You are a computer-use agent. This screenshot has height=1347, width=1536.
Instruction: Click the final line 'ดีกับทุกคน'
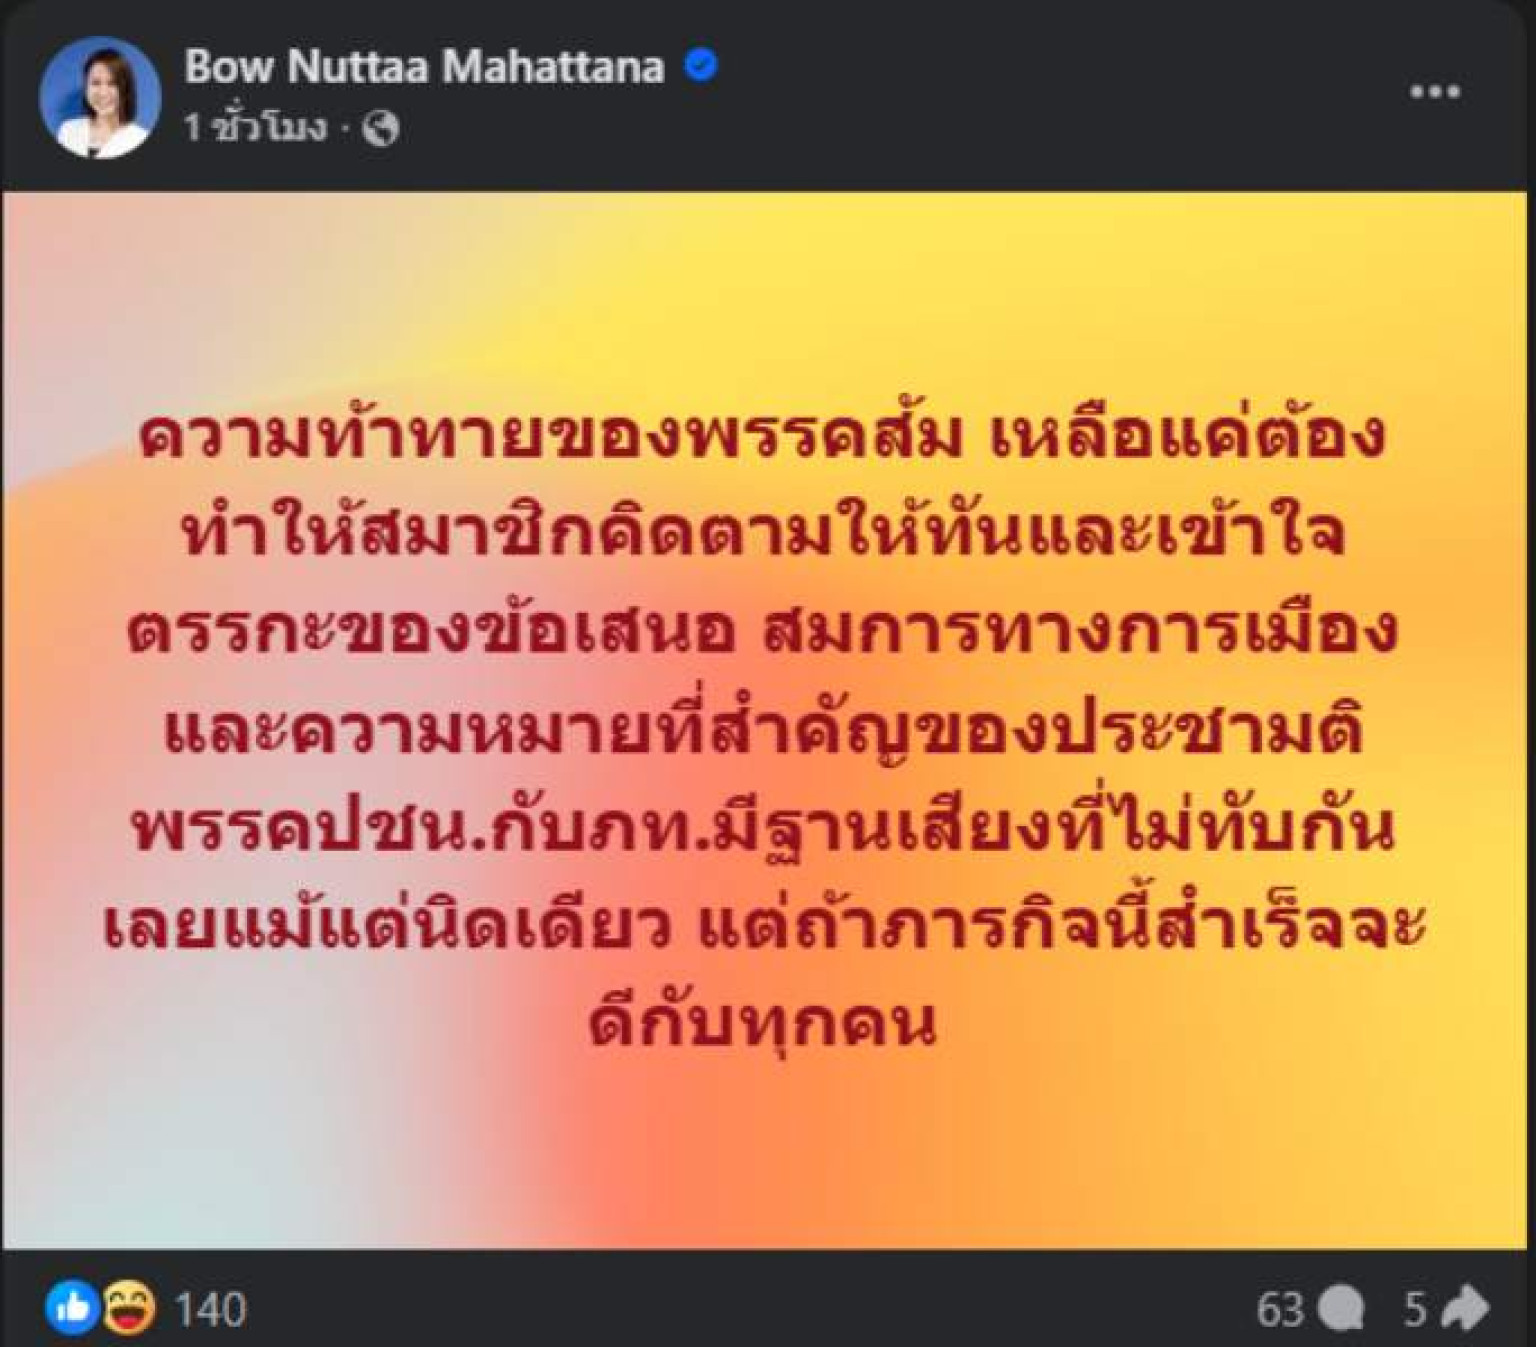point(762,1024)
